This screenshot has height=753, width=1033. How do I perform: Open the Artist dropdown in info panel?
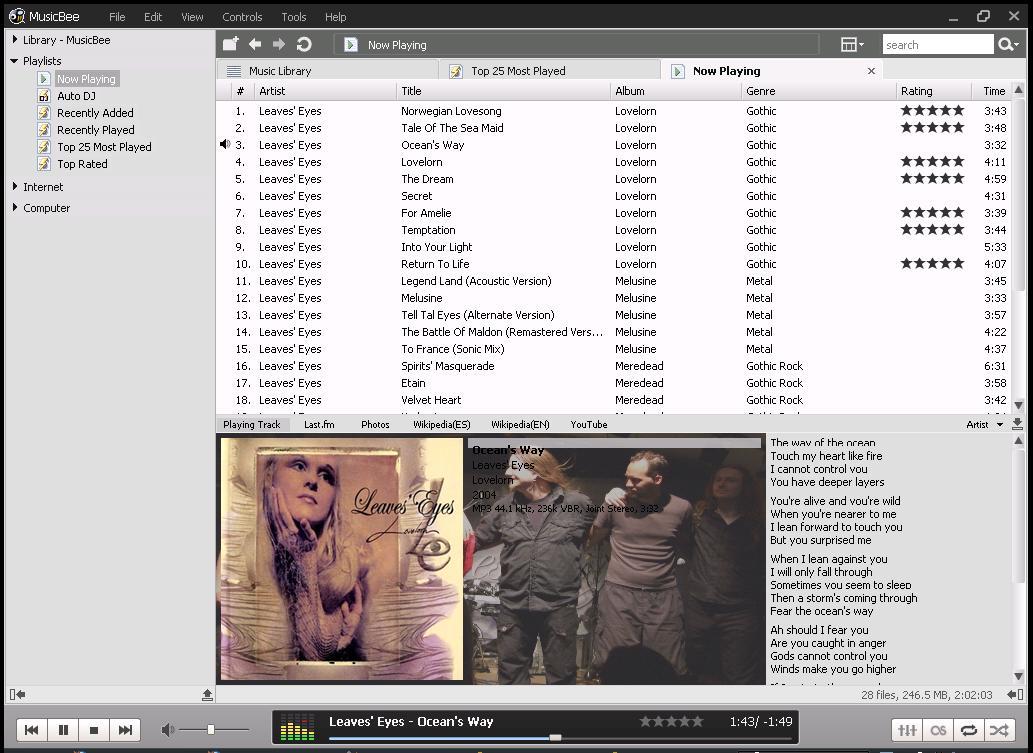tap(984, 424)
